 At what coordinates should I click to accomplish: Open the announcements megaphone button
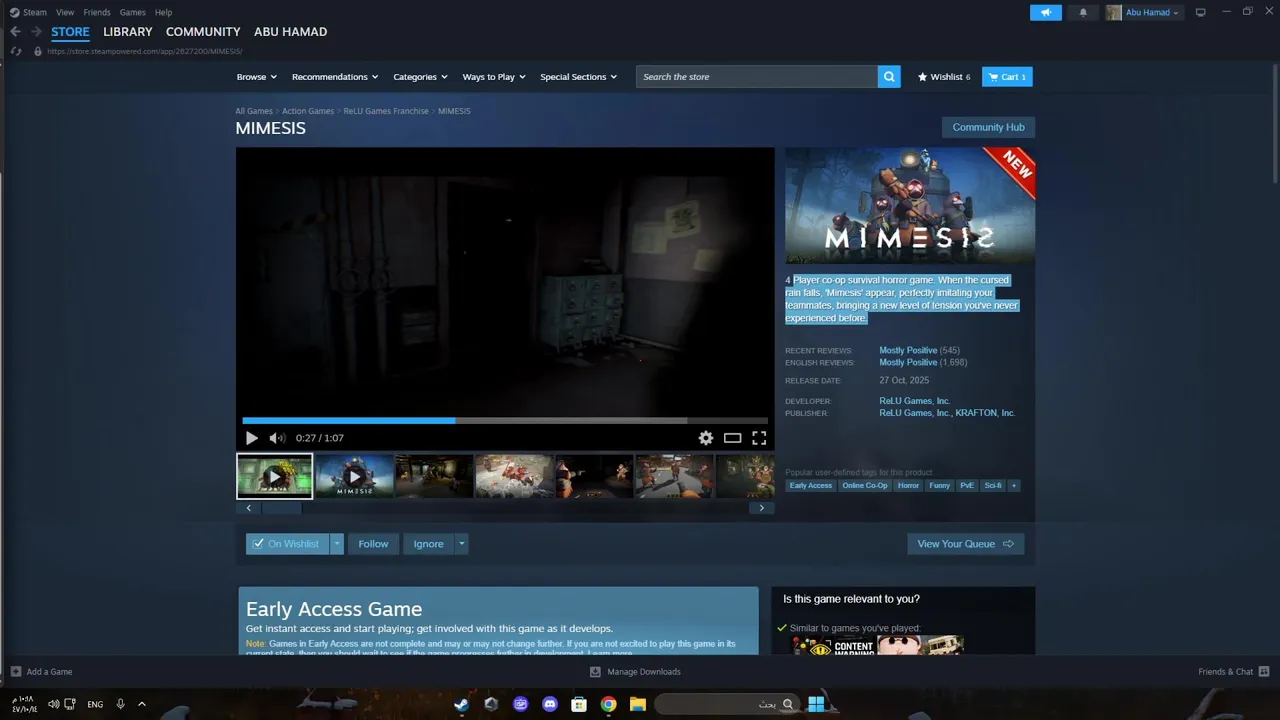point(1046,13)
